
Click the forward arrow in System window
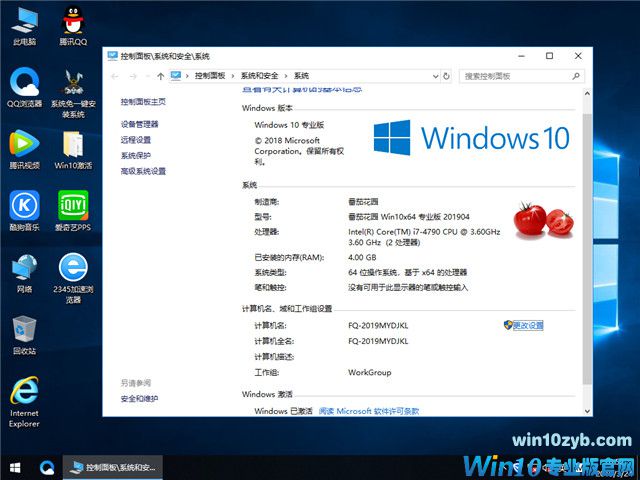click(133, 76)
